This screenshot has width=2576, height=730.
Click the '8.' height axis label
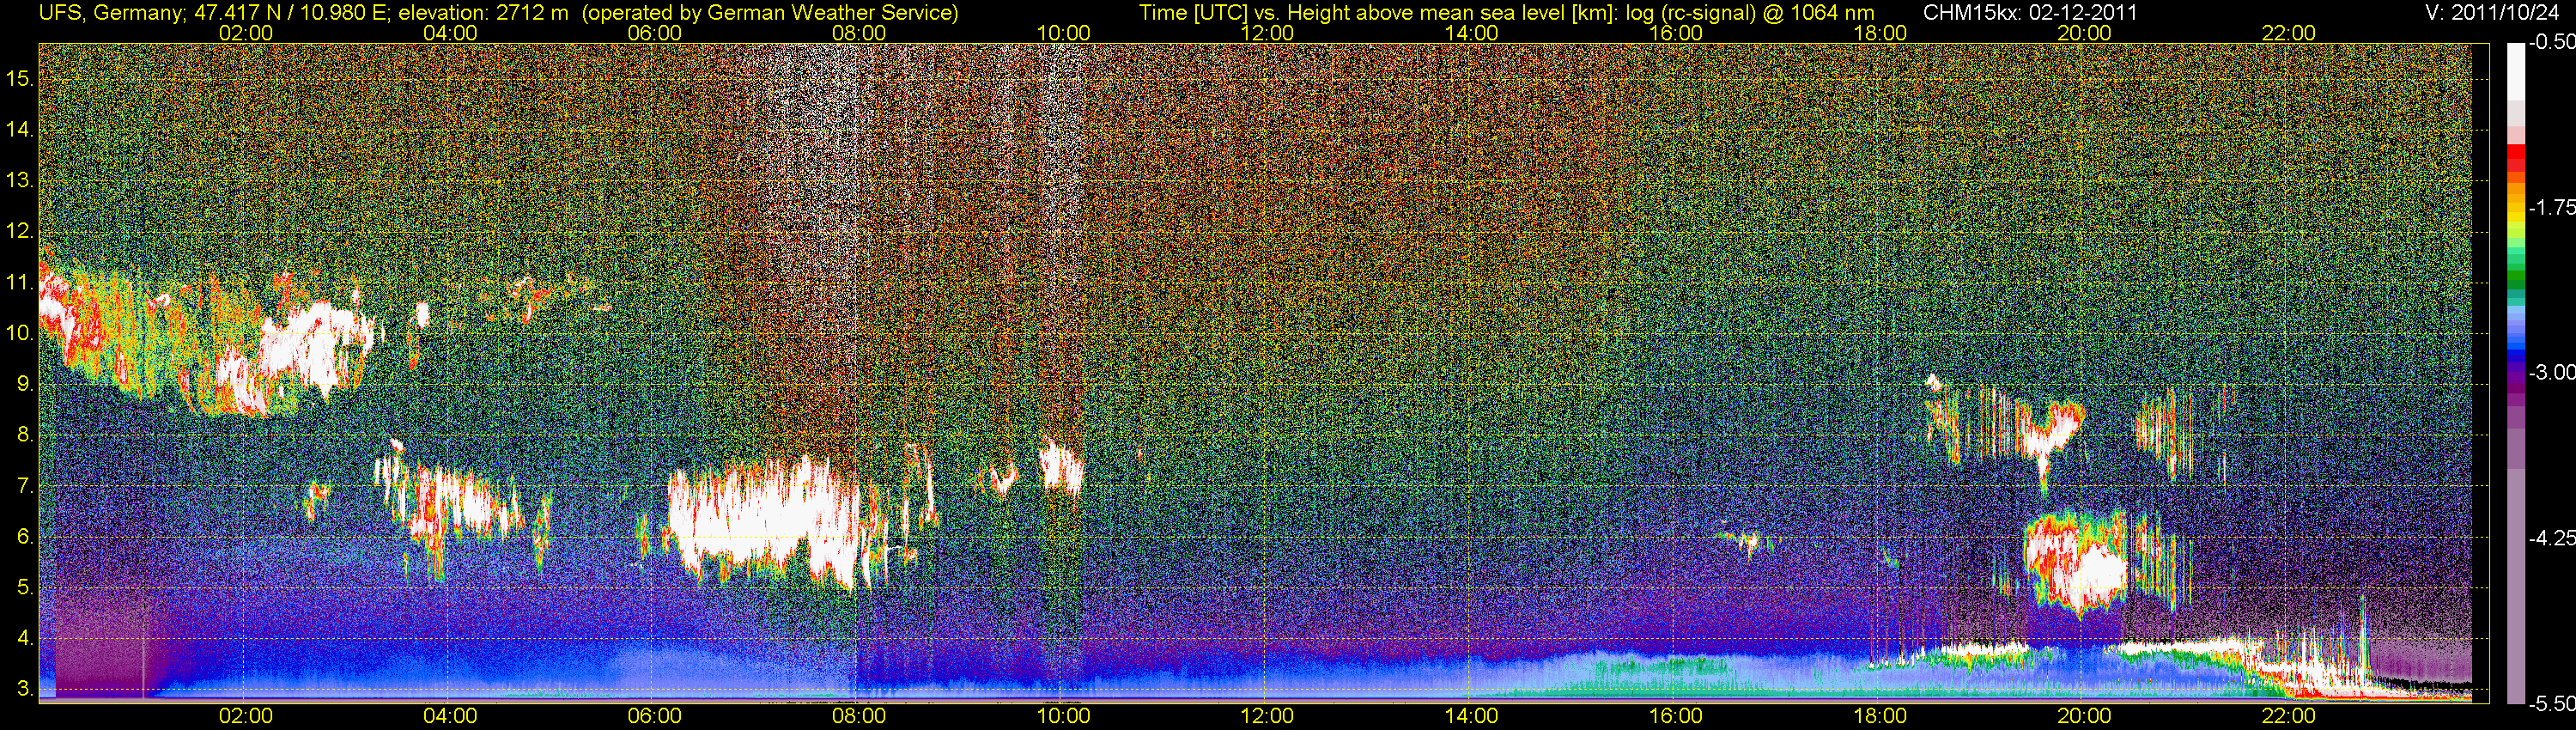[x=25, y=435]
